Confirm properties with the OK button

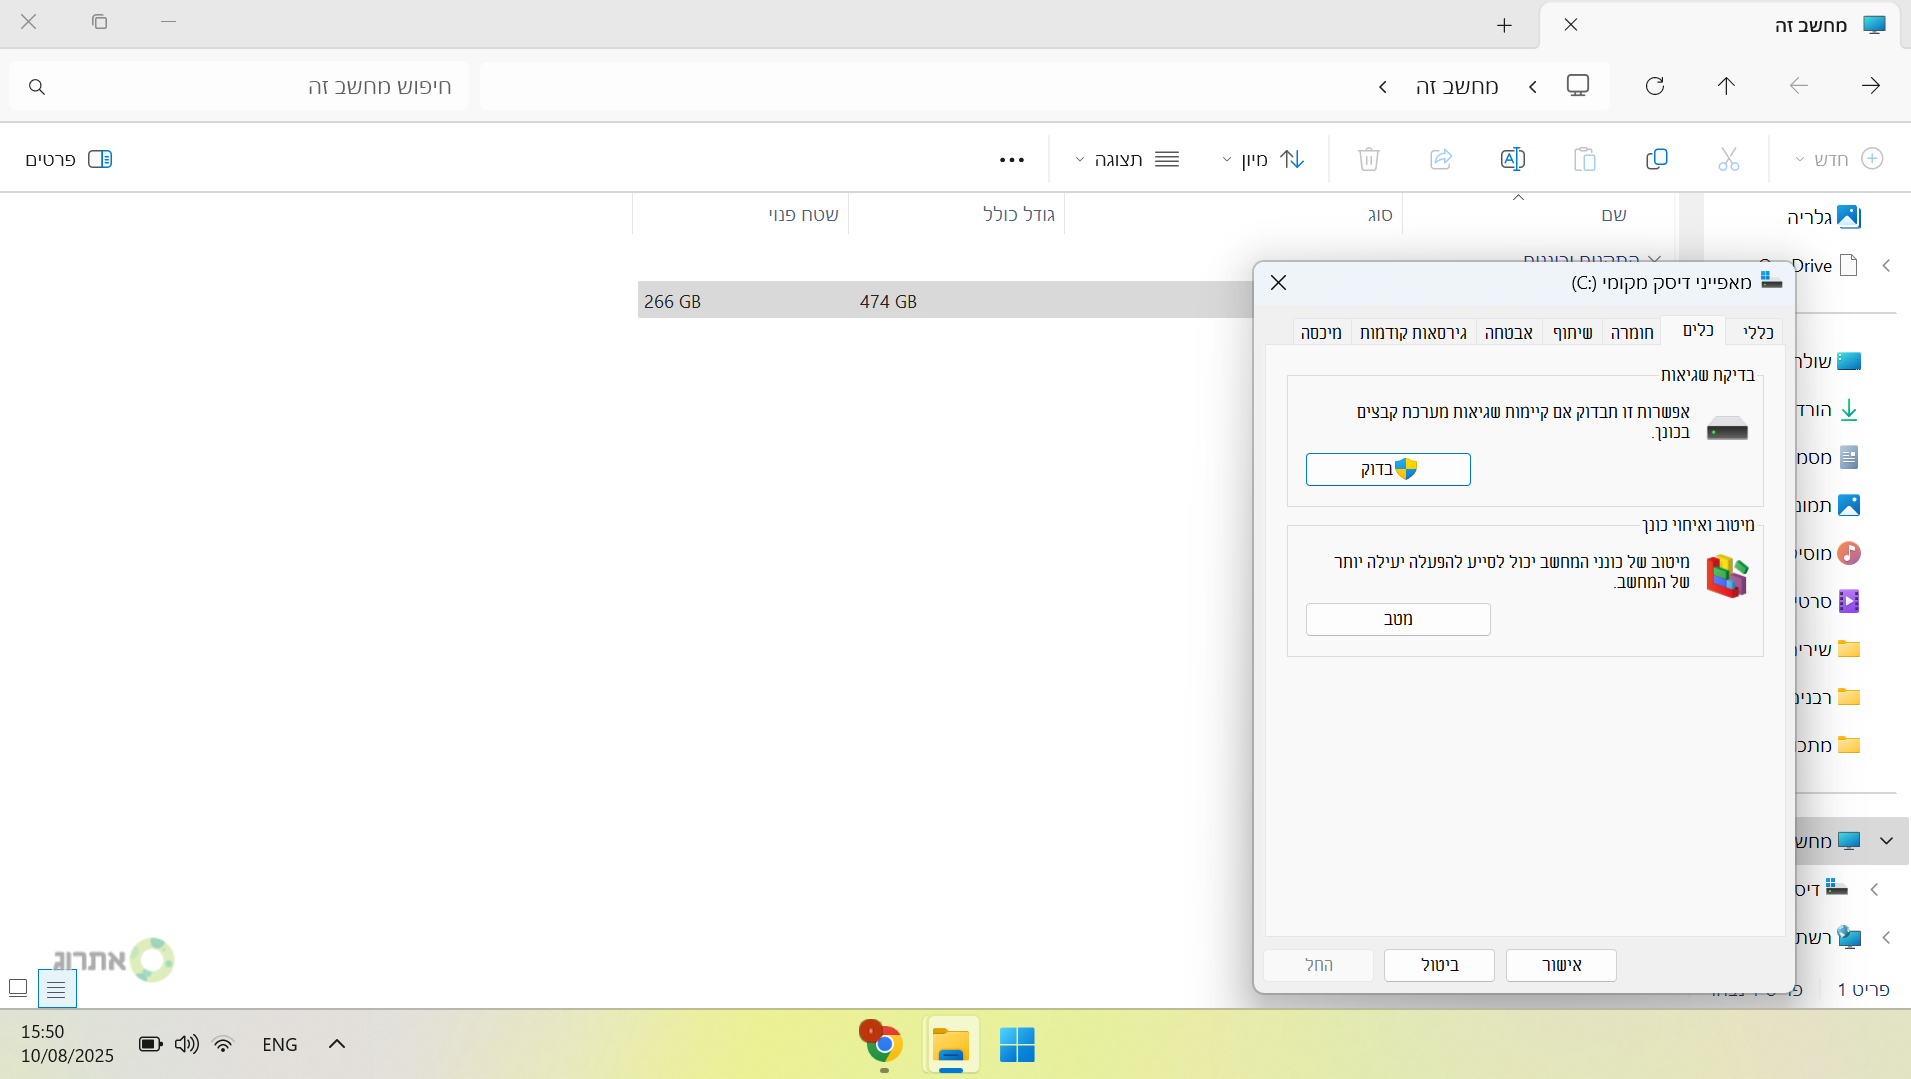point(1561,965)
